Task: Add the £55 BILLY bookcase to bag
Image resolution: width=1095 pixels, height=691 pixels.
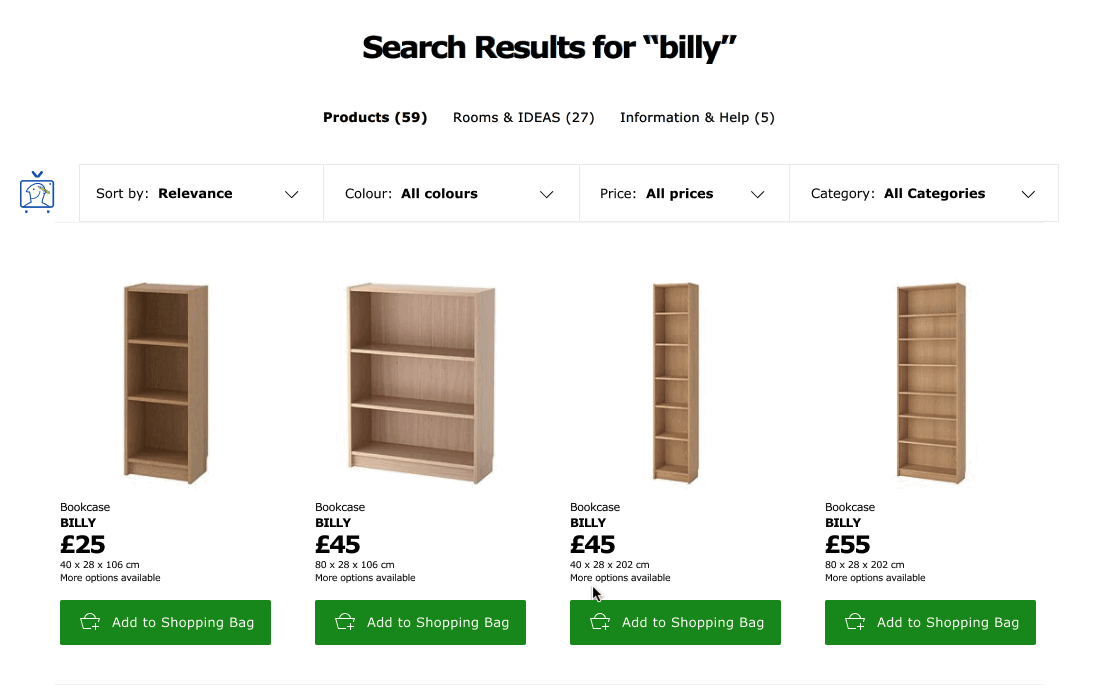Action: 930,622
